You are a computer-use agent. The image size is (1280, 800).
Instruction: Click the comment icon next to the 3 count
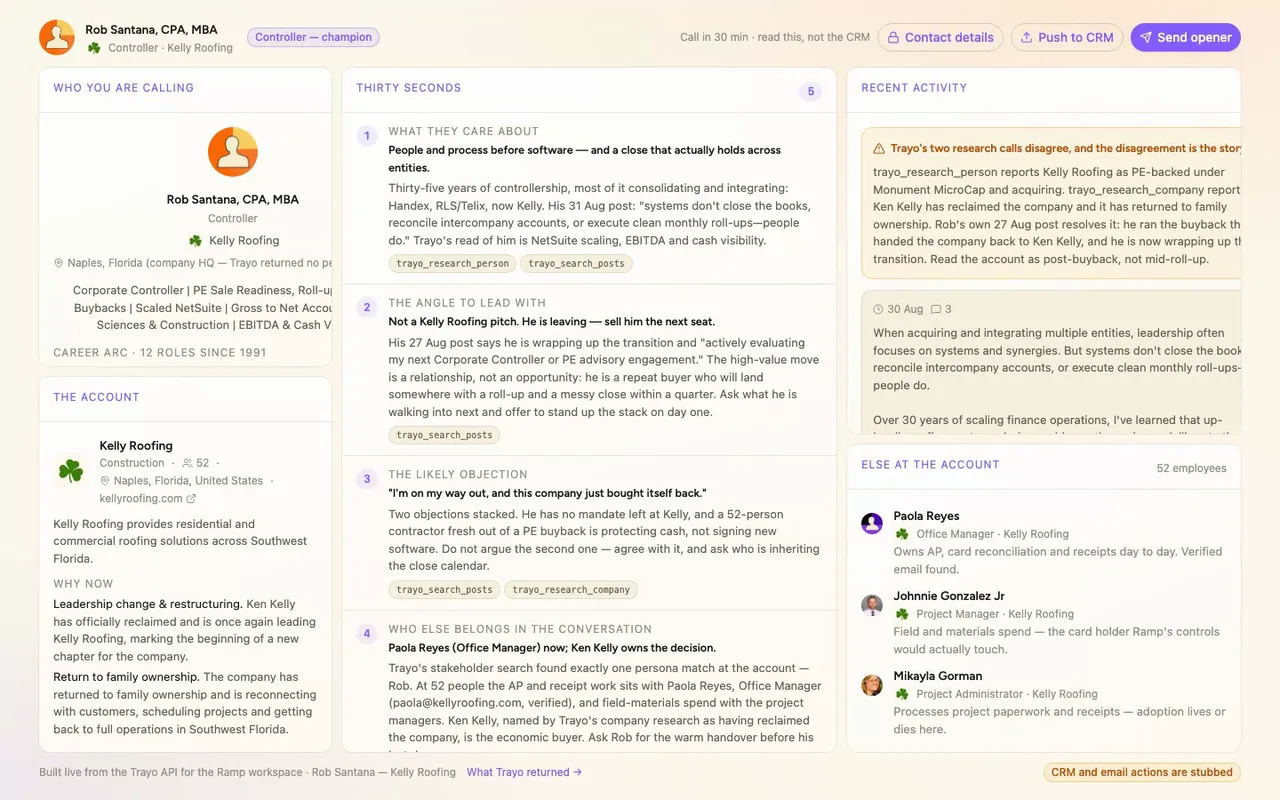[936, 309]
